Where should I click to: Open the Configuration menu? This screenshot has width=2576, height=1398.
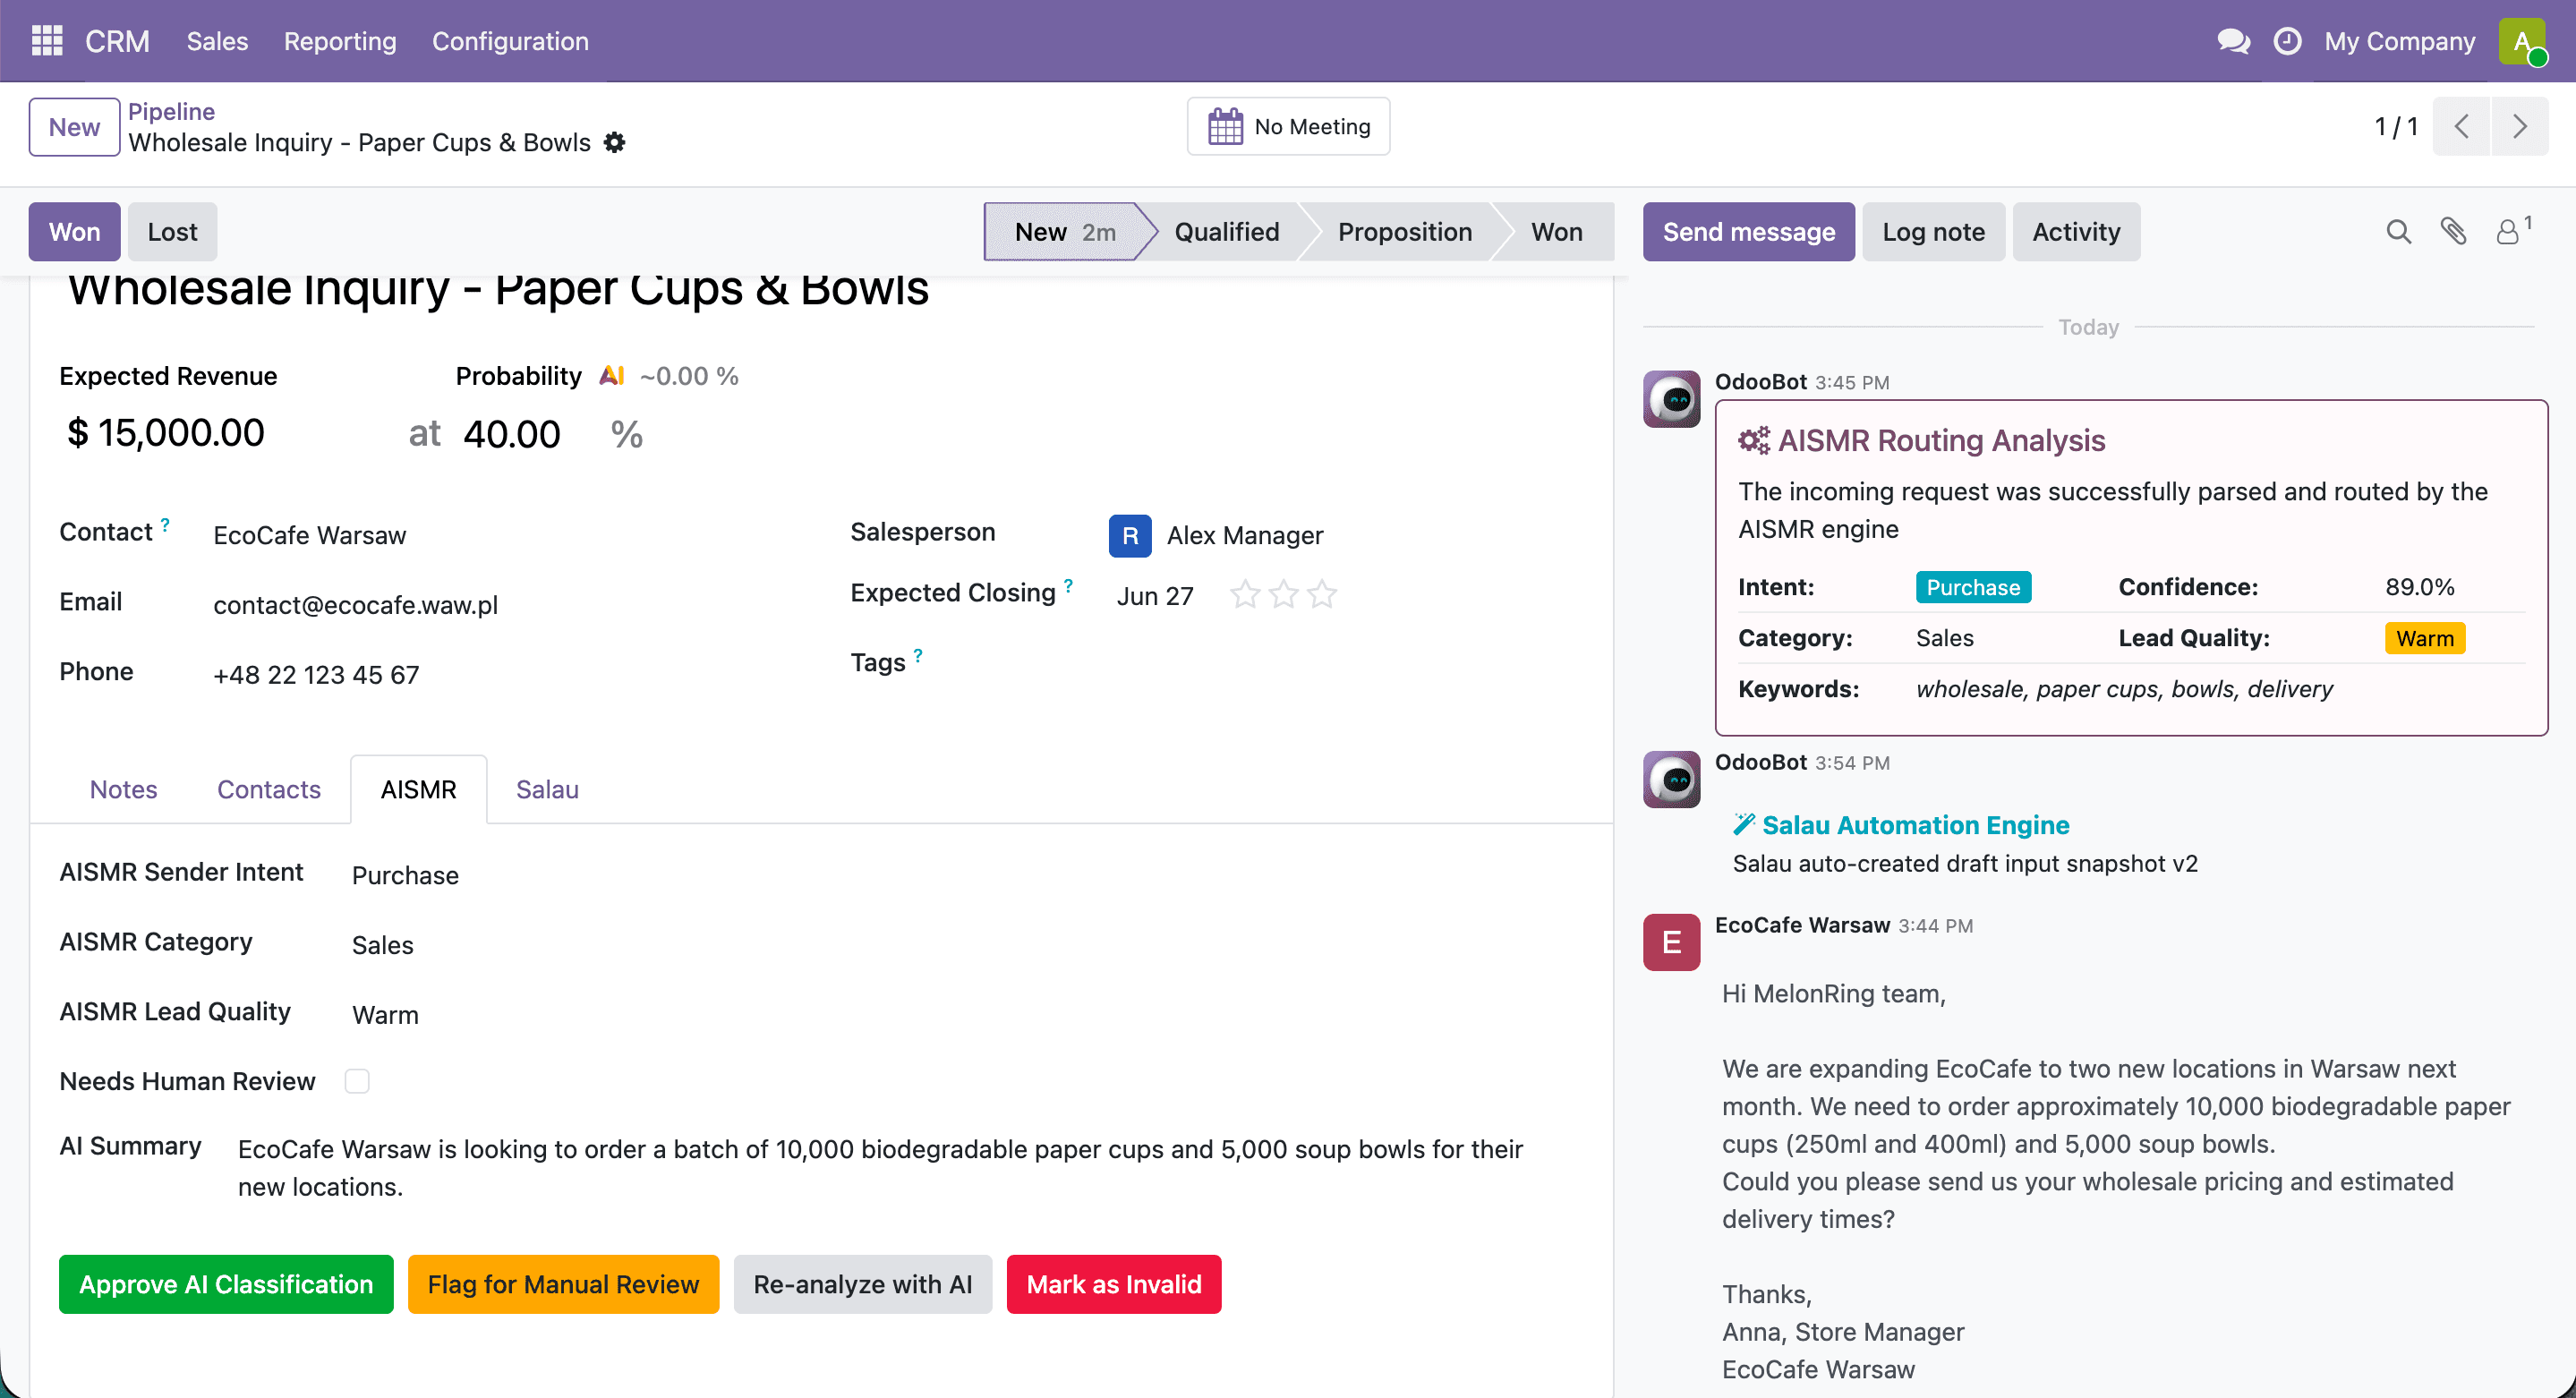[510, 41]
